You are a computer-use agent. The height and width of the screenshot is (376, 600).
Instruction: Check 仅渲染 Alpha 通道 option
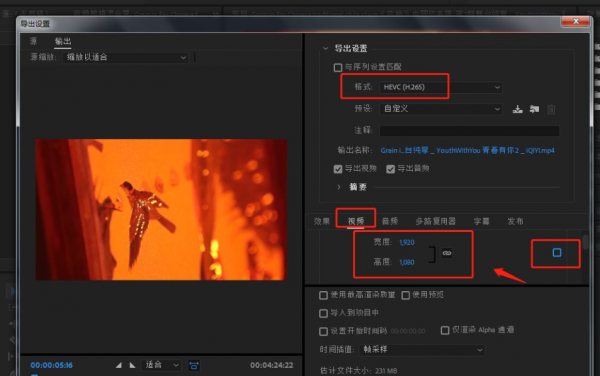point(445,330)
